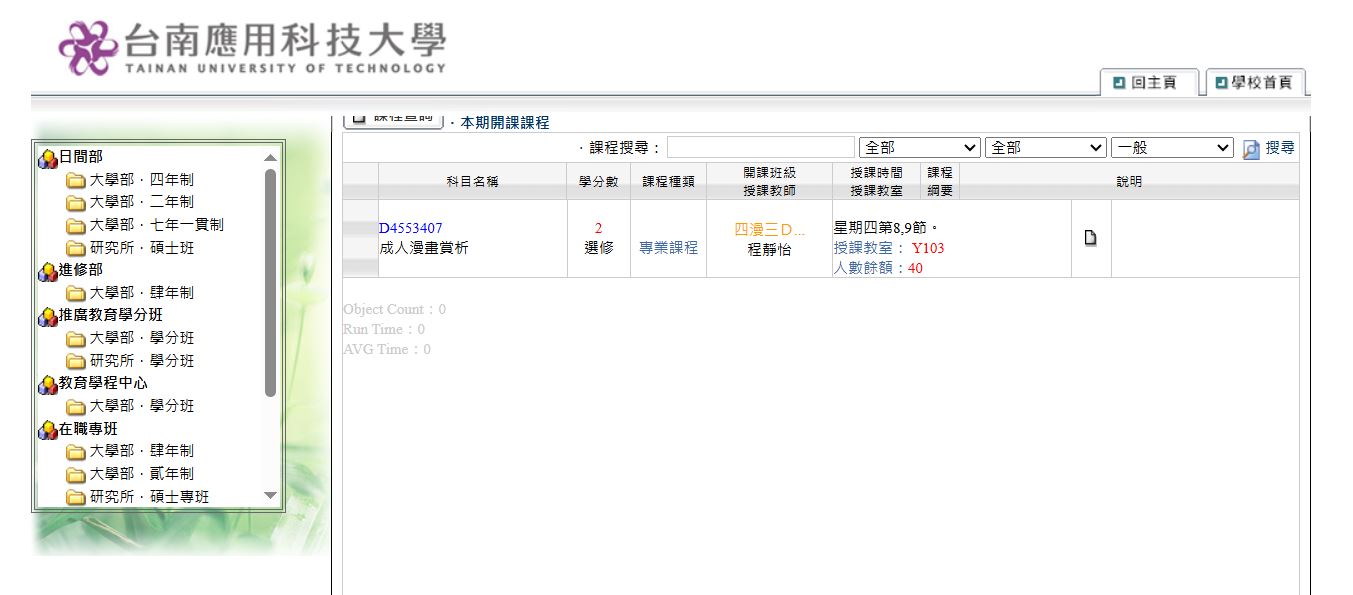Open folder 研究所．碩士班
The height and width of the screenshot is (595, 1353).
coord(142,247)
